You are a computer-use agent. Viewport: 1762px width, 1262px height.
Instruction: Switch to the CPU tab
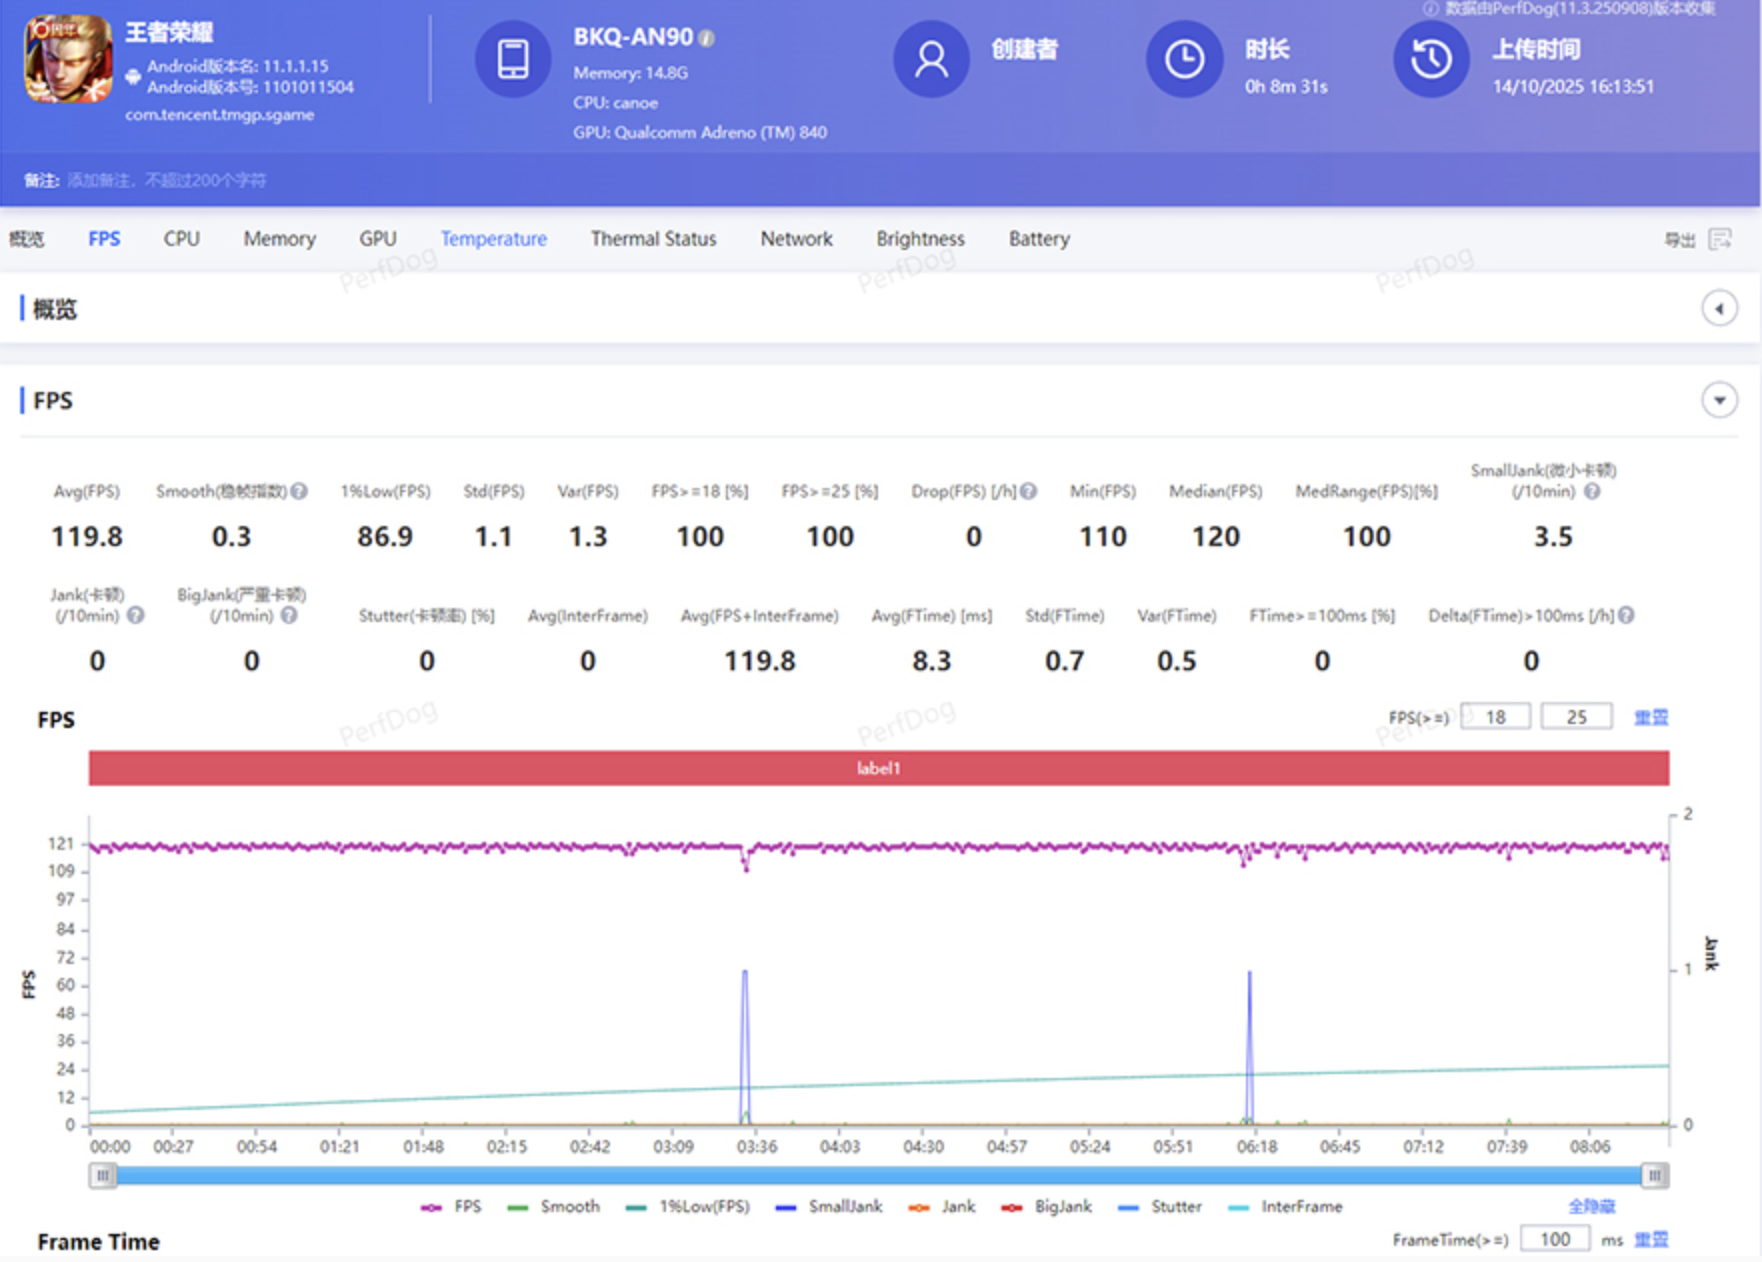coord(182,239)
